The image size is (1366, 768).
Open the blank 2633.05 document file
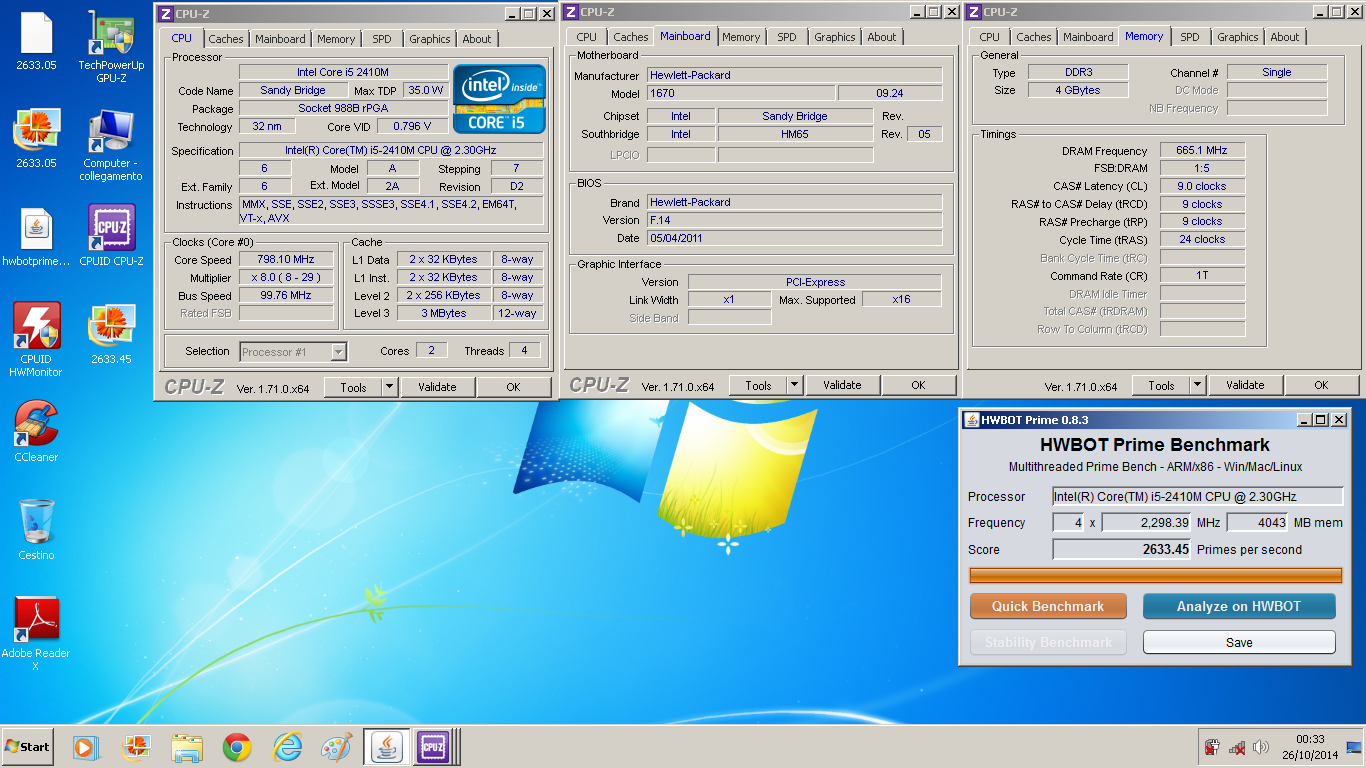(x=36, y=41)
